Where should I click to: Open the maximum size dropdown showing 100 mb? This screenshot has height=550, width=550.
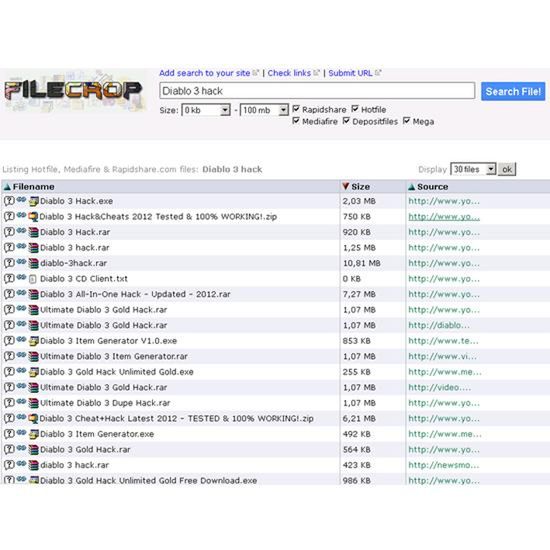(x=264, y=110)
